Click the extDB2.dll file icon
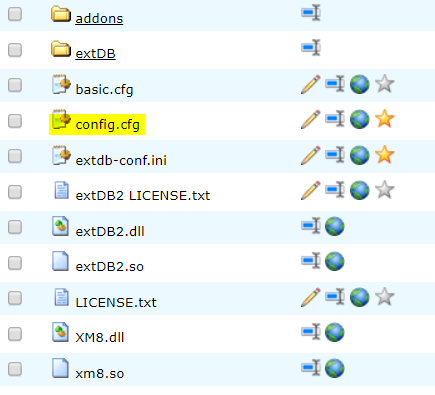Screen dimensions: 435x395 coord(60,226)
